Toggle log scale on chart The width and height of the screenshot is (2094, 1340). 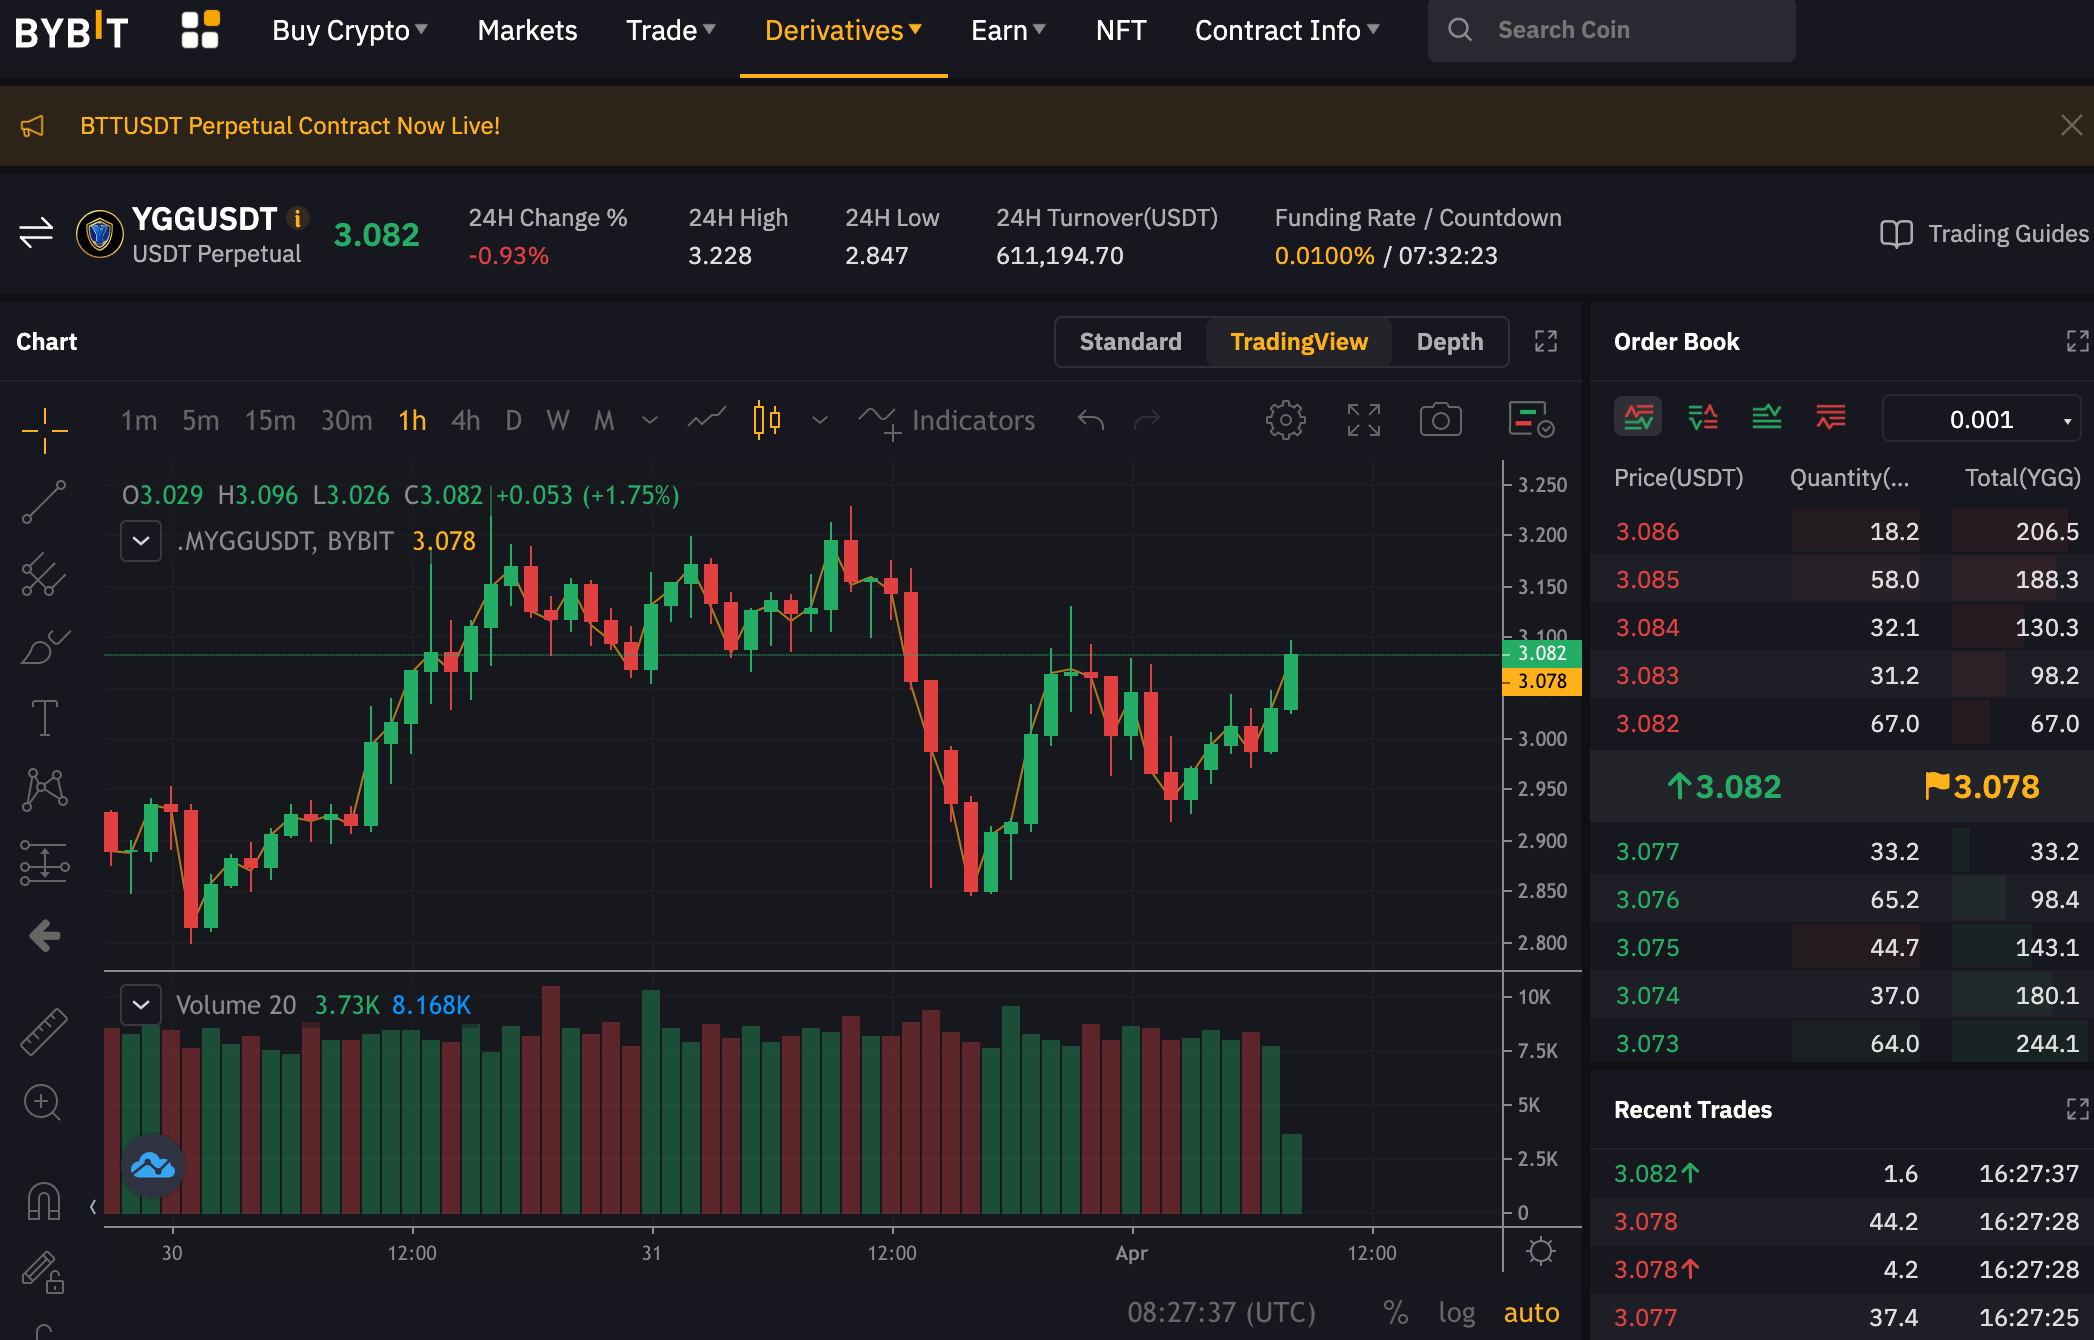(x=1457, y=1312)
